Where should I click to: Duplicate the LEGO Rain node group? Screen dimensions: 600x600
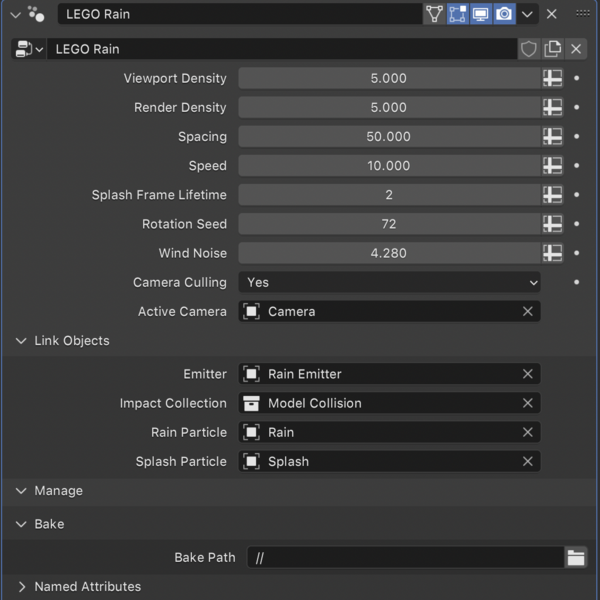pos(552,49)
